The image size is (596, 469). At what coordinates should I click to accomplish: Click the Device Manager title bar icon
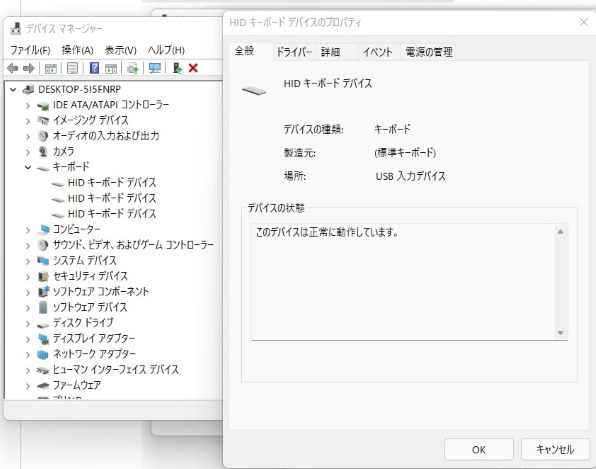click(16, 29)
